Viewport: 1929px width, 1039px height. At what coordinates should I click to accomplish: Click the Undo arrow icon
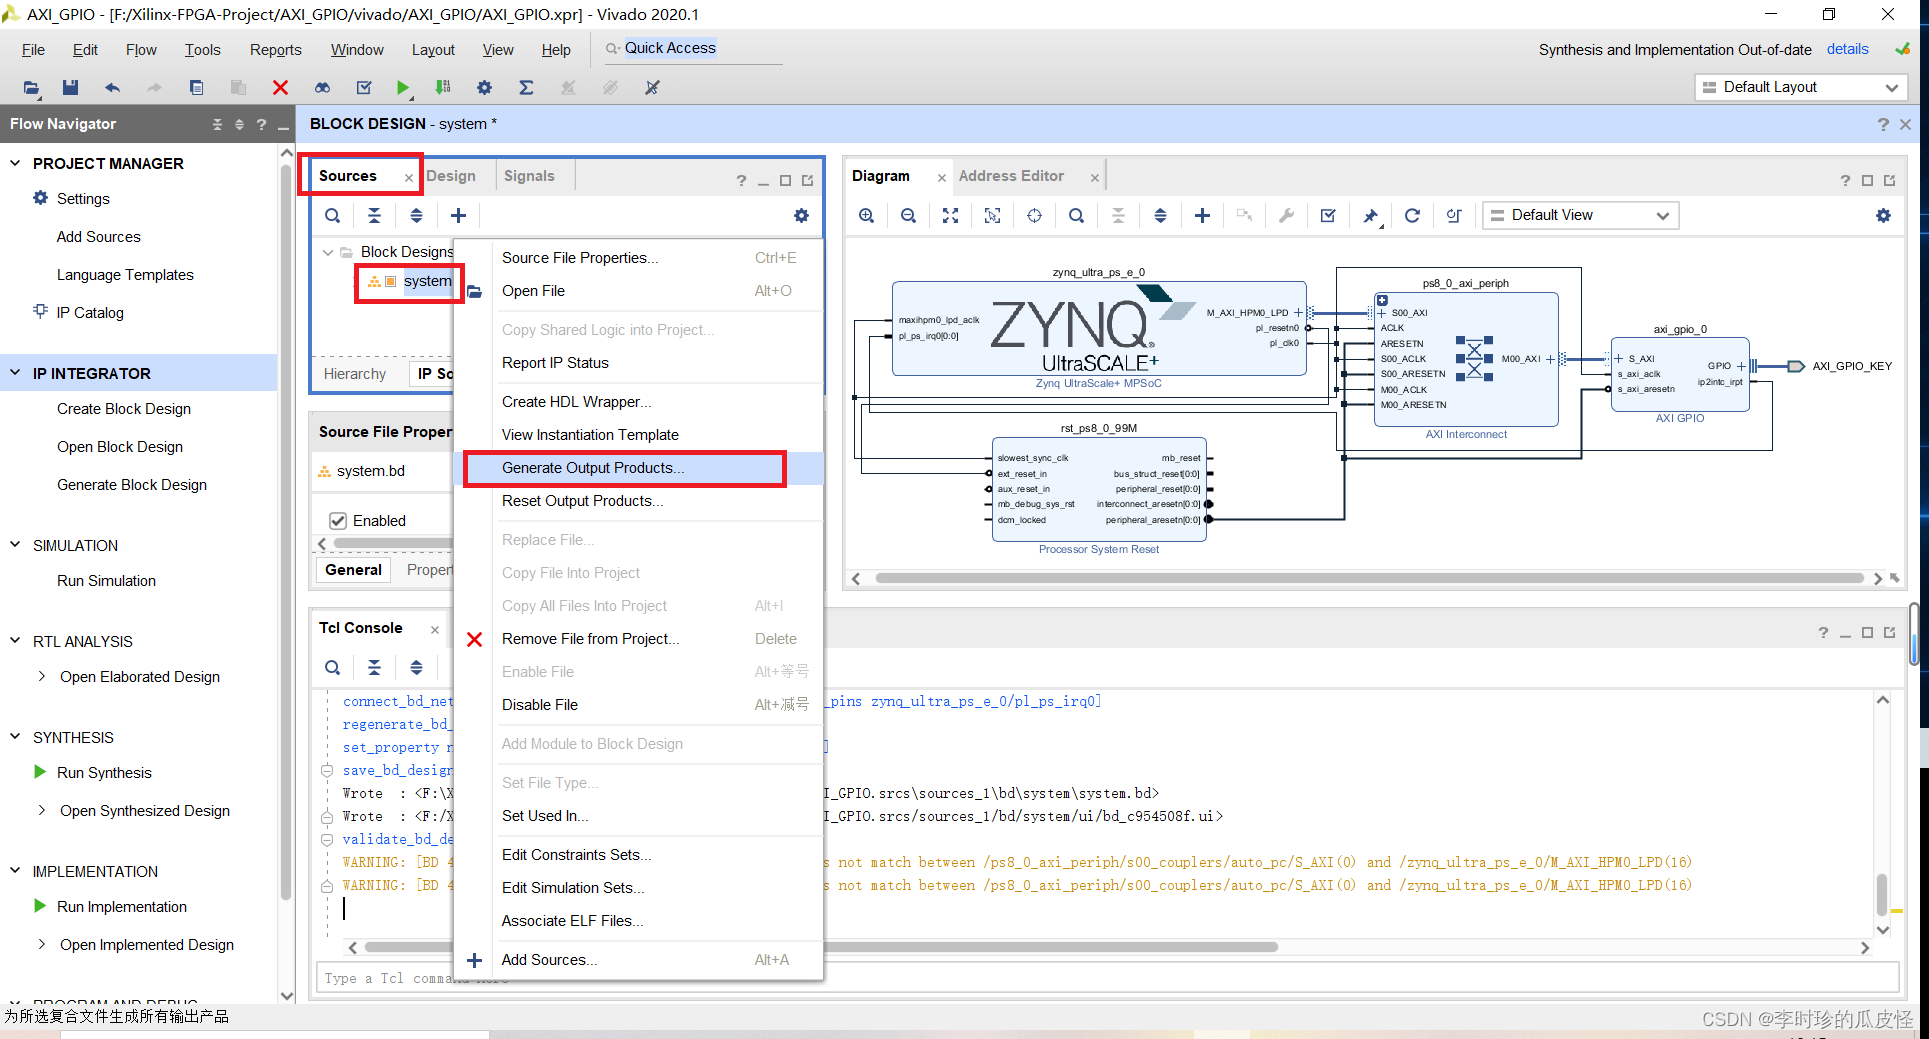(112, 88)
